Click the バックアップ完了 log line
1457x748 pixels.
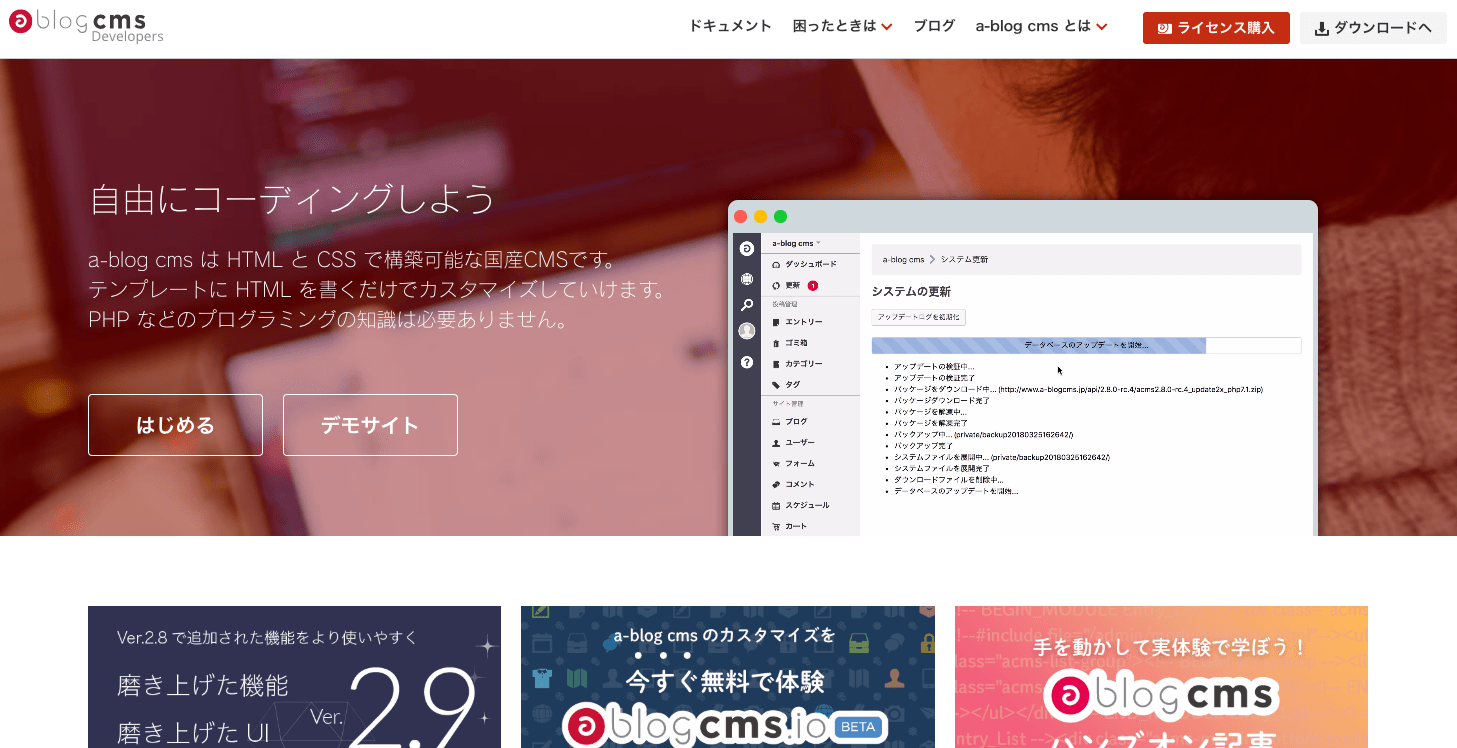pos(922,445)
